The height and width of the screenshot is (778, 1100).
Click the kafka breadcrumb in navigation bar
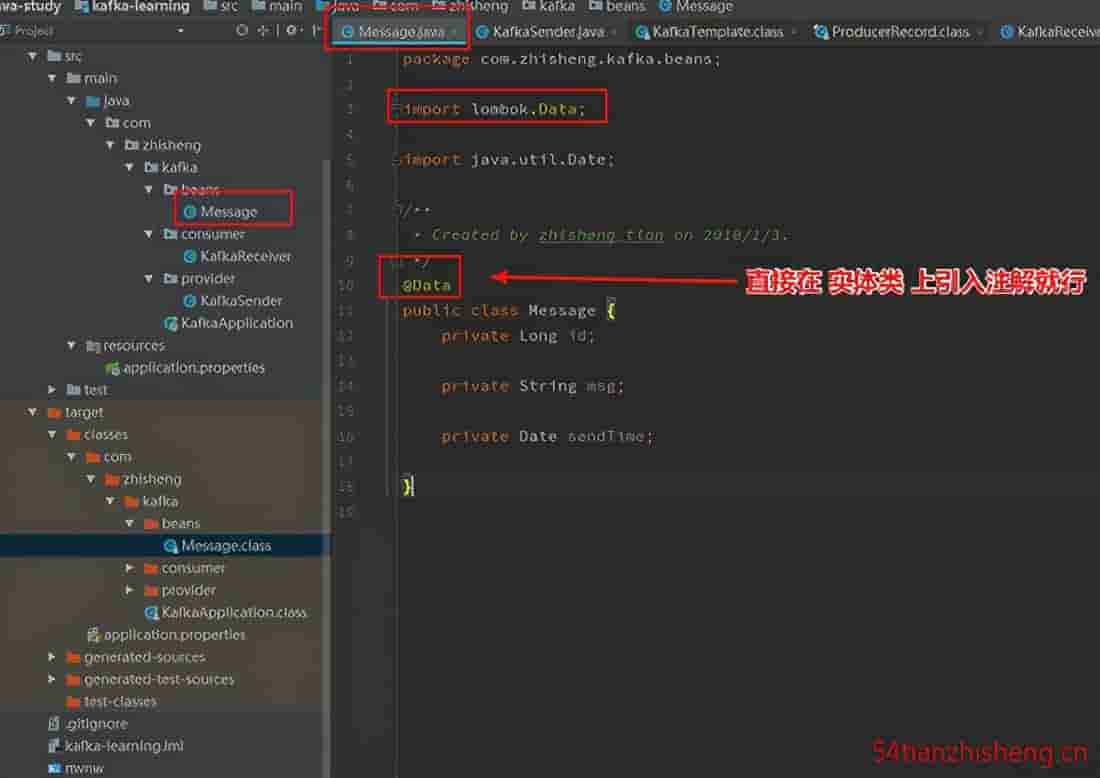(556, 6)
